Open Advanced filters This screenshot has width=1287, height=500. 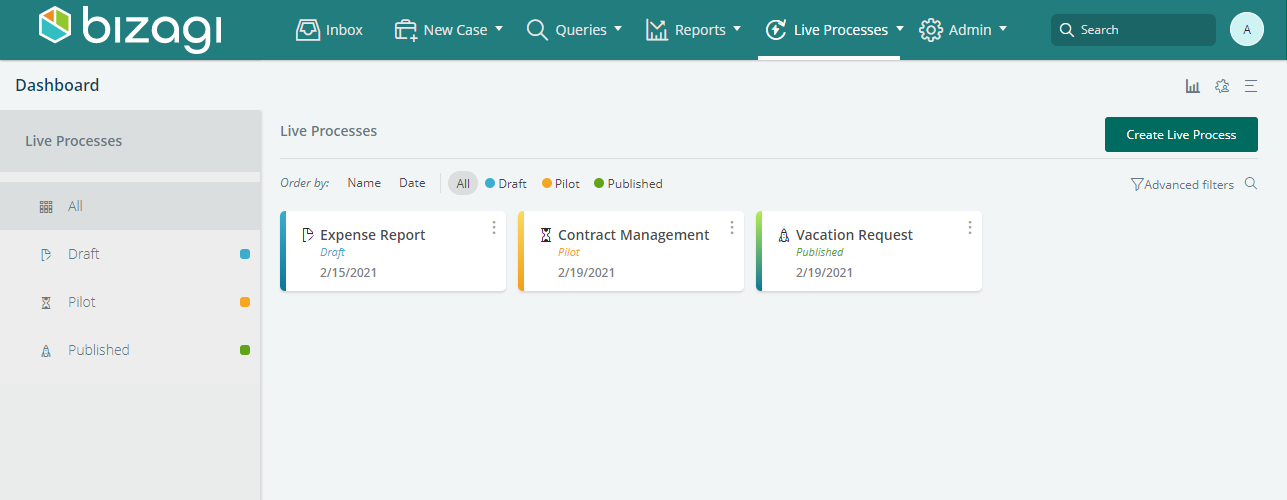tap(1182, 184)
